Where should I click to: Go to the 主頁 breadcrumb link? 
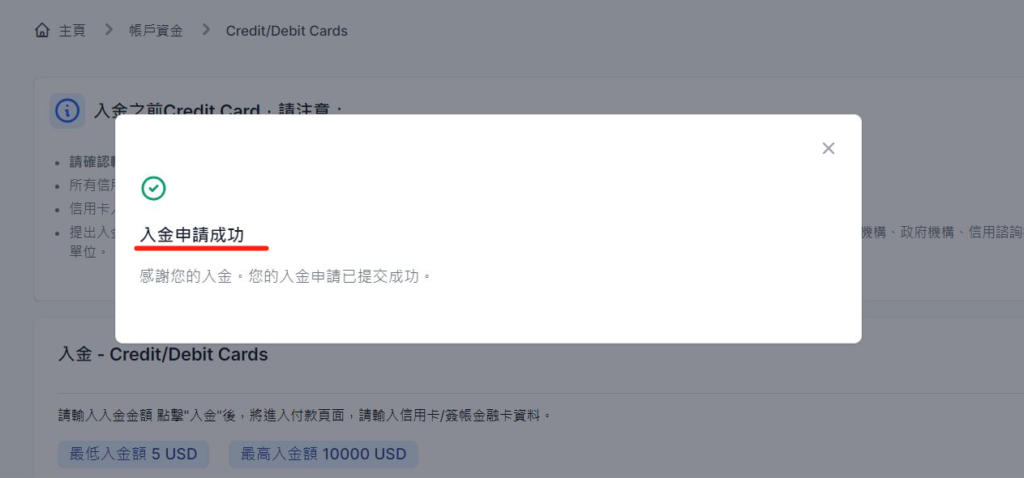click(x=72, y=31)
